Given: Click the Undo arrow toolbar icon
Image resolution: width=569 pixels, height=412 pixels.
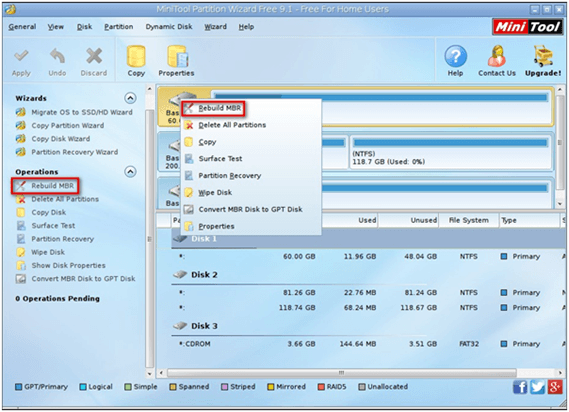Looking at the screenshot, I should point(57,56).
